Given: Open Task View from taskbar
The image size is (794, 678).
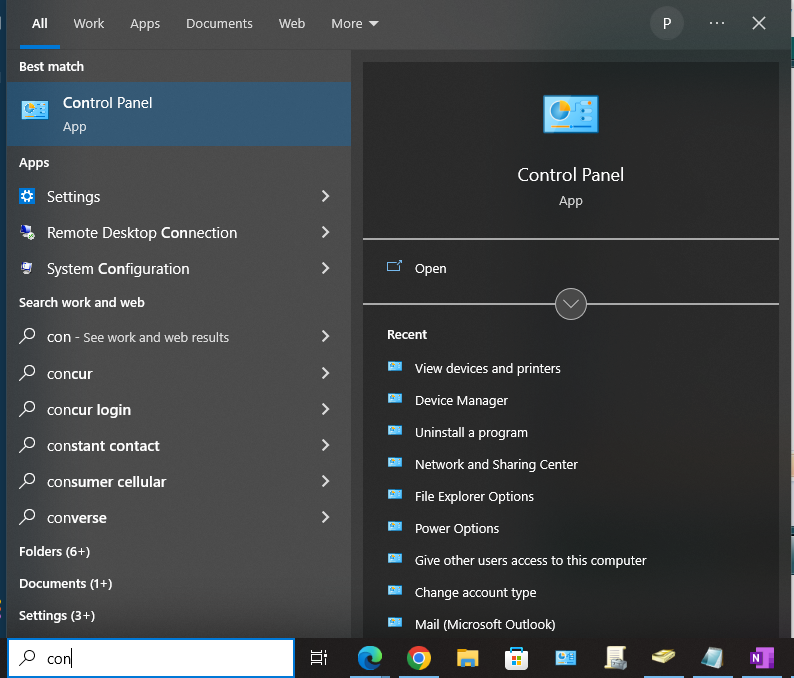Looking at the screenshot, I should click(x=319, y=658).
